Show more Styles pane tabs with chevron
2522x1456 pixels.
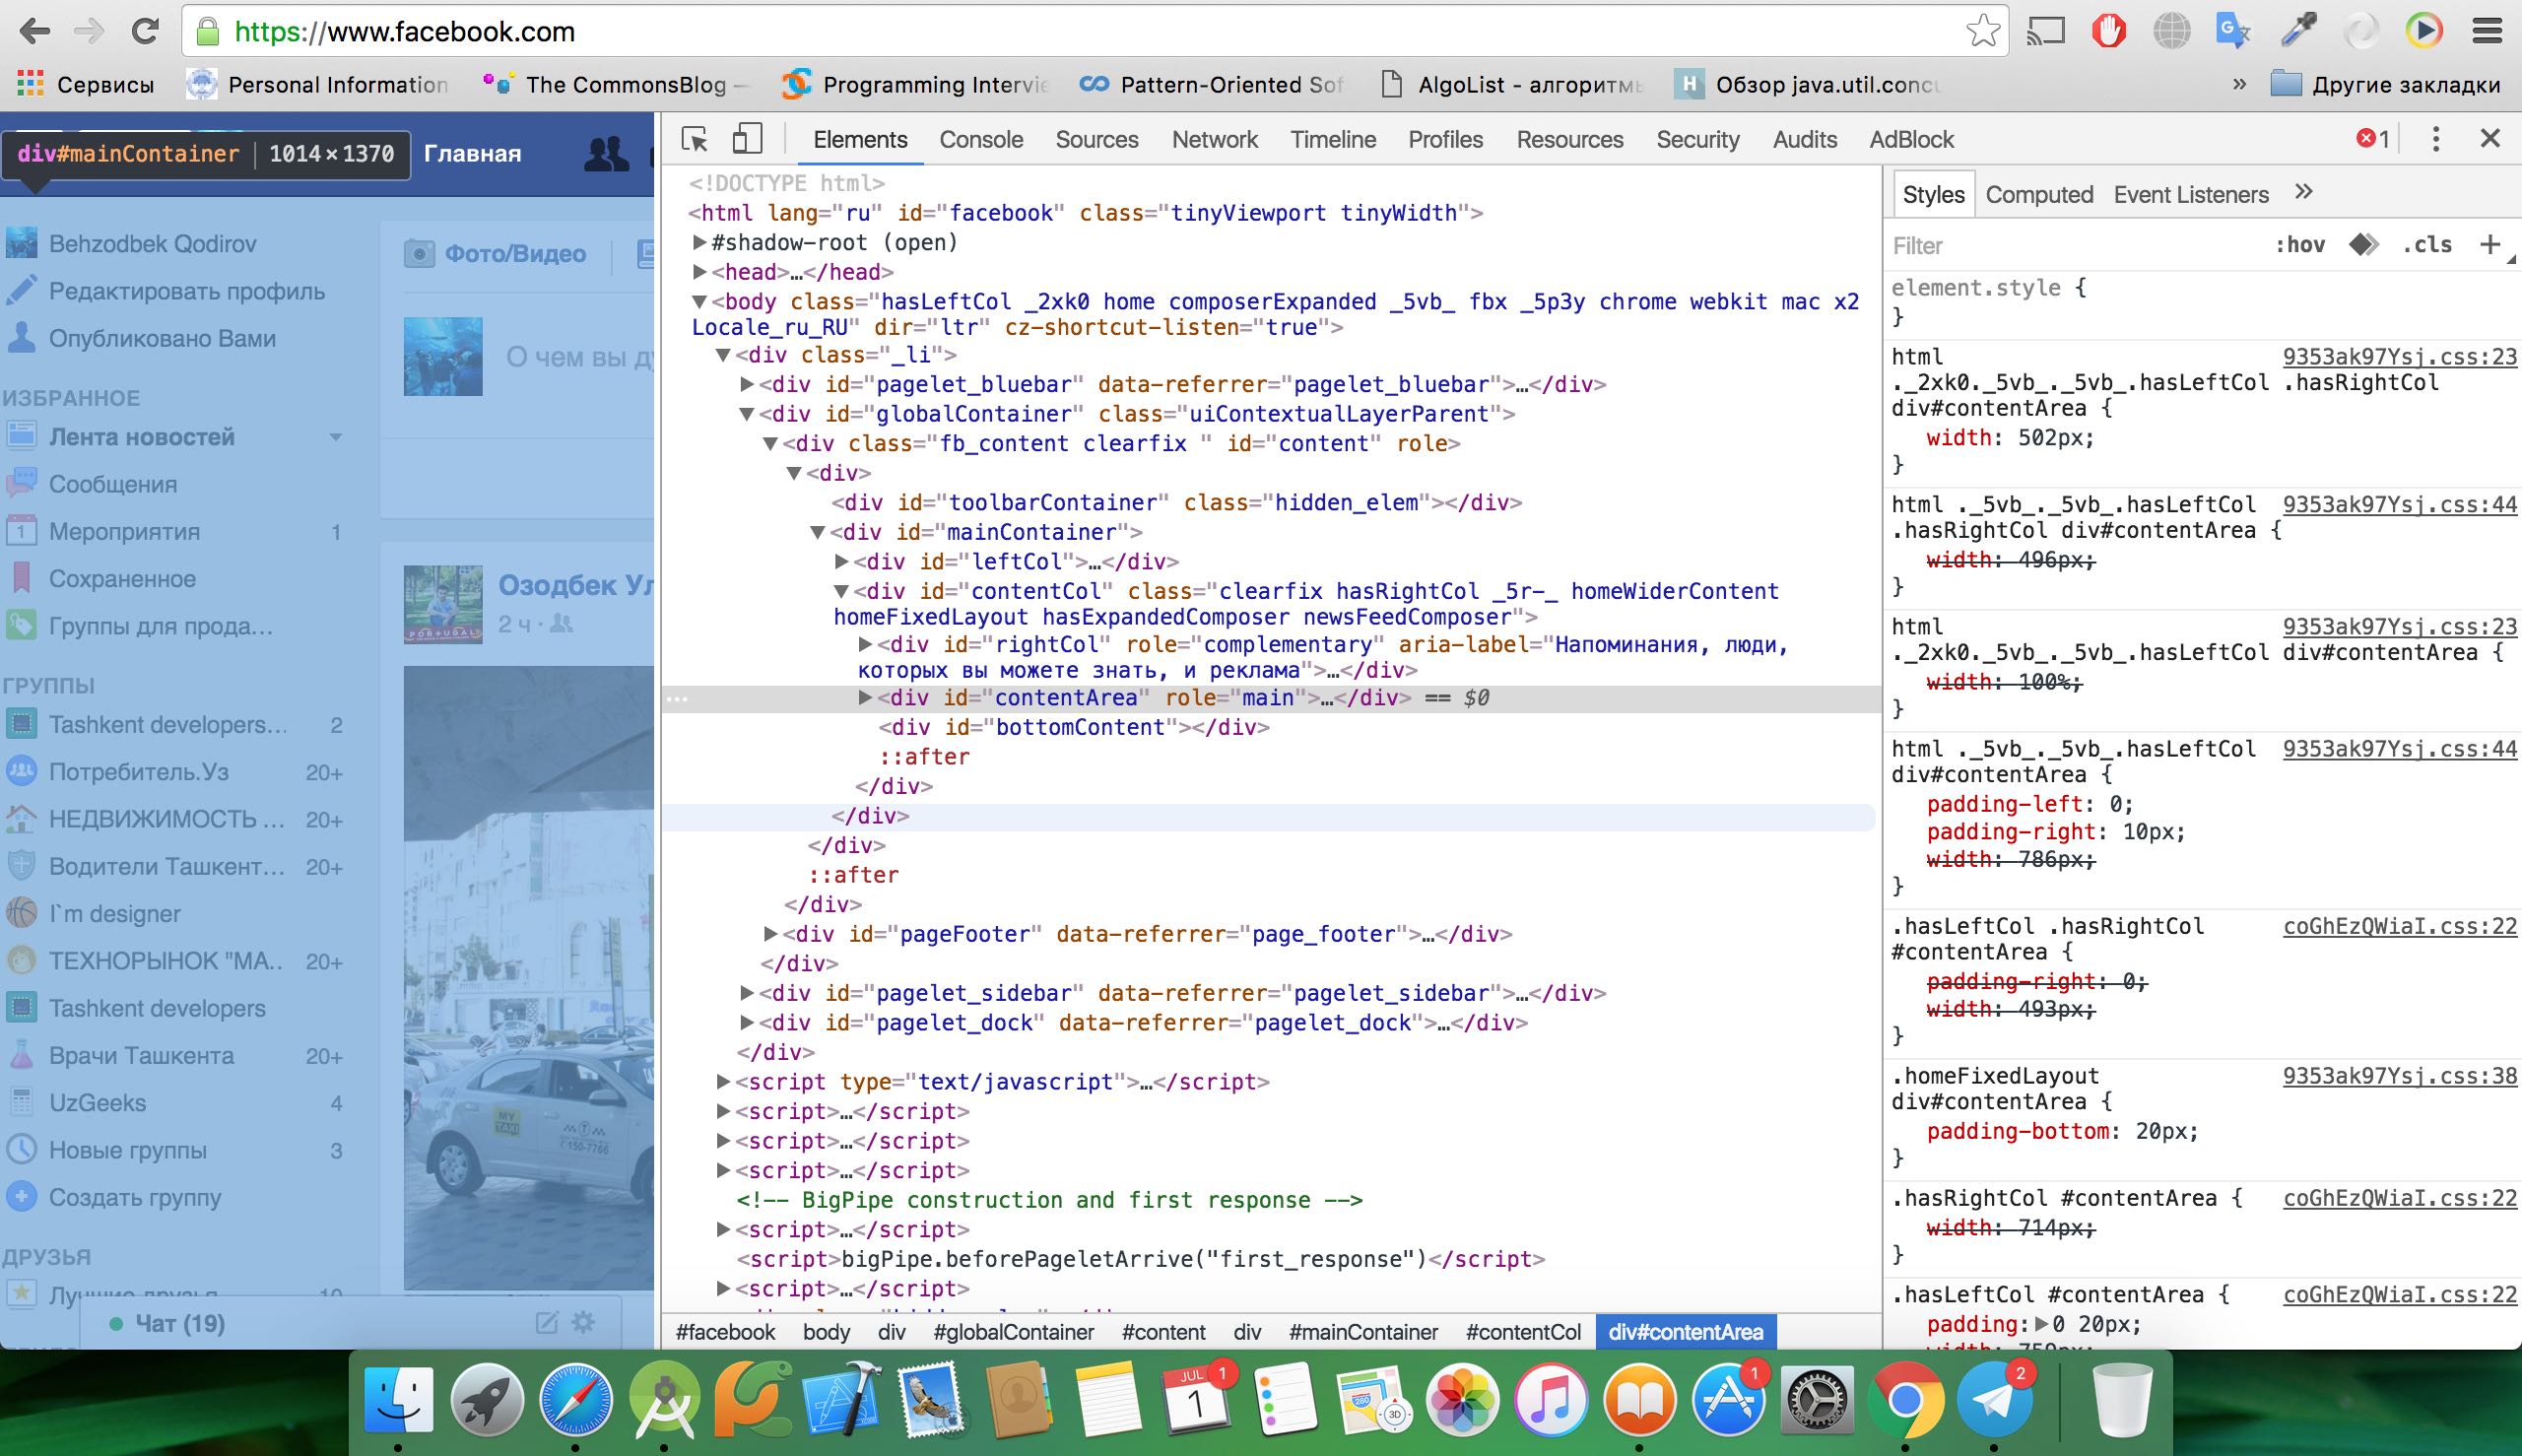tap(2304, 192)
